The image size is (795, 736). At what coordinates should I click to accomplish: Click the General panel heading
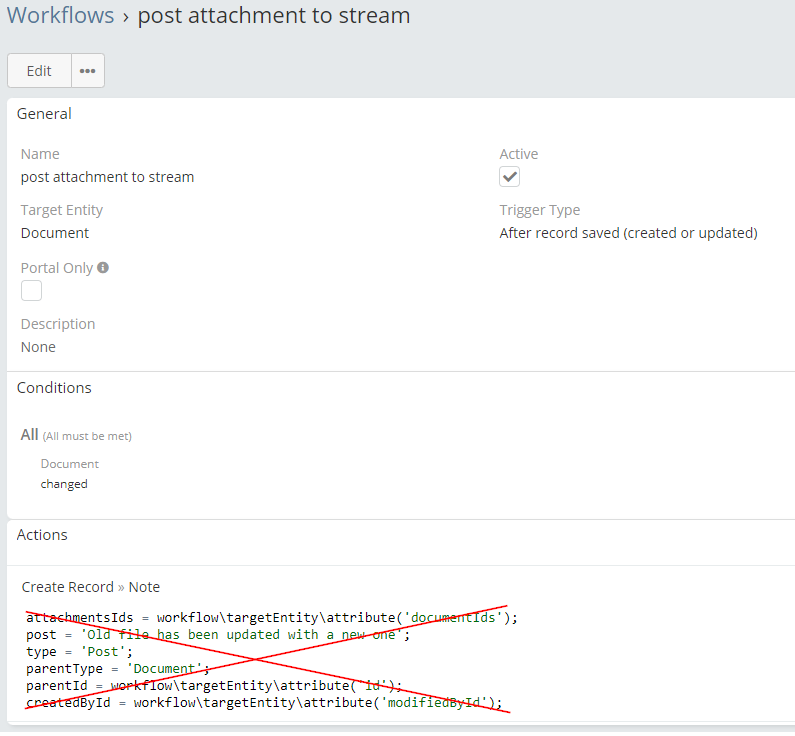[x=44, y=114]
